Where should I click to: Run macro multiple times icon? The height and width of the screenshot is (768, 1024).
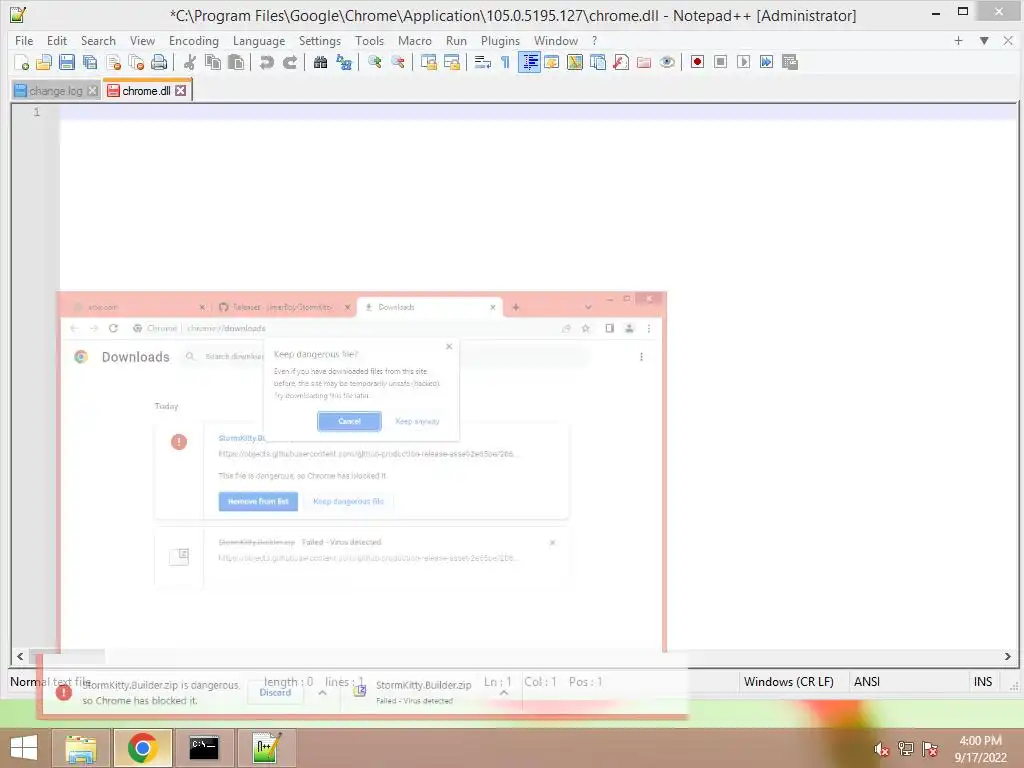tap(767, 62)
